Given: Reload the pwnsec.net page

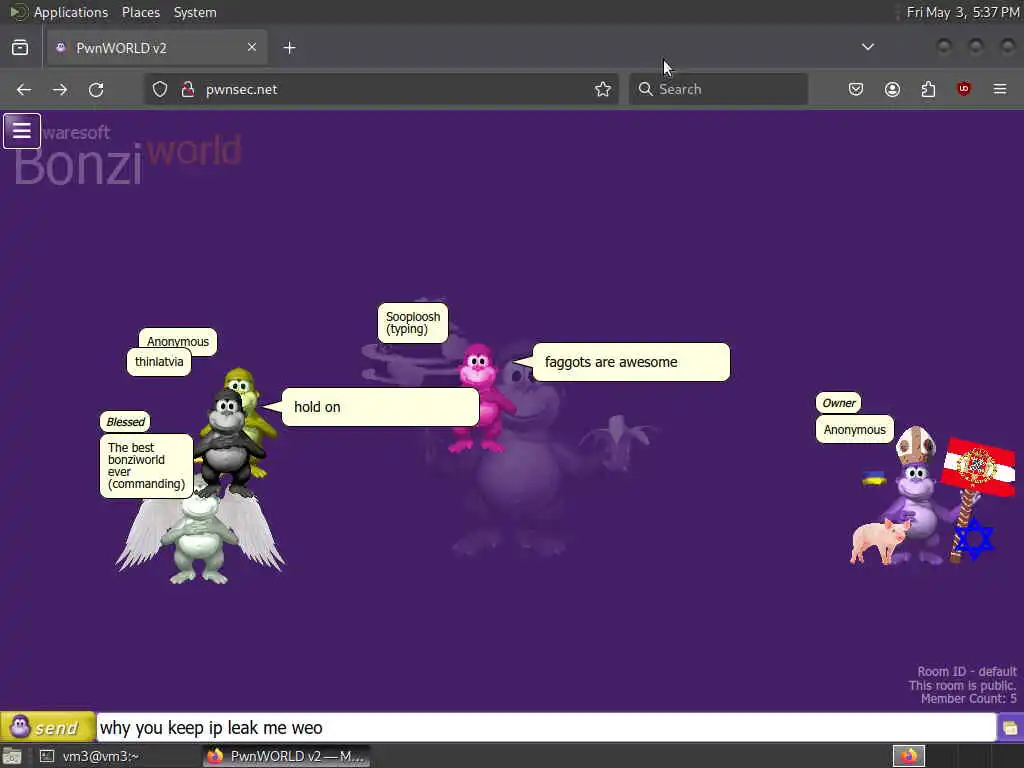Looking at the screenshot, I should click(x=96, y=89).
